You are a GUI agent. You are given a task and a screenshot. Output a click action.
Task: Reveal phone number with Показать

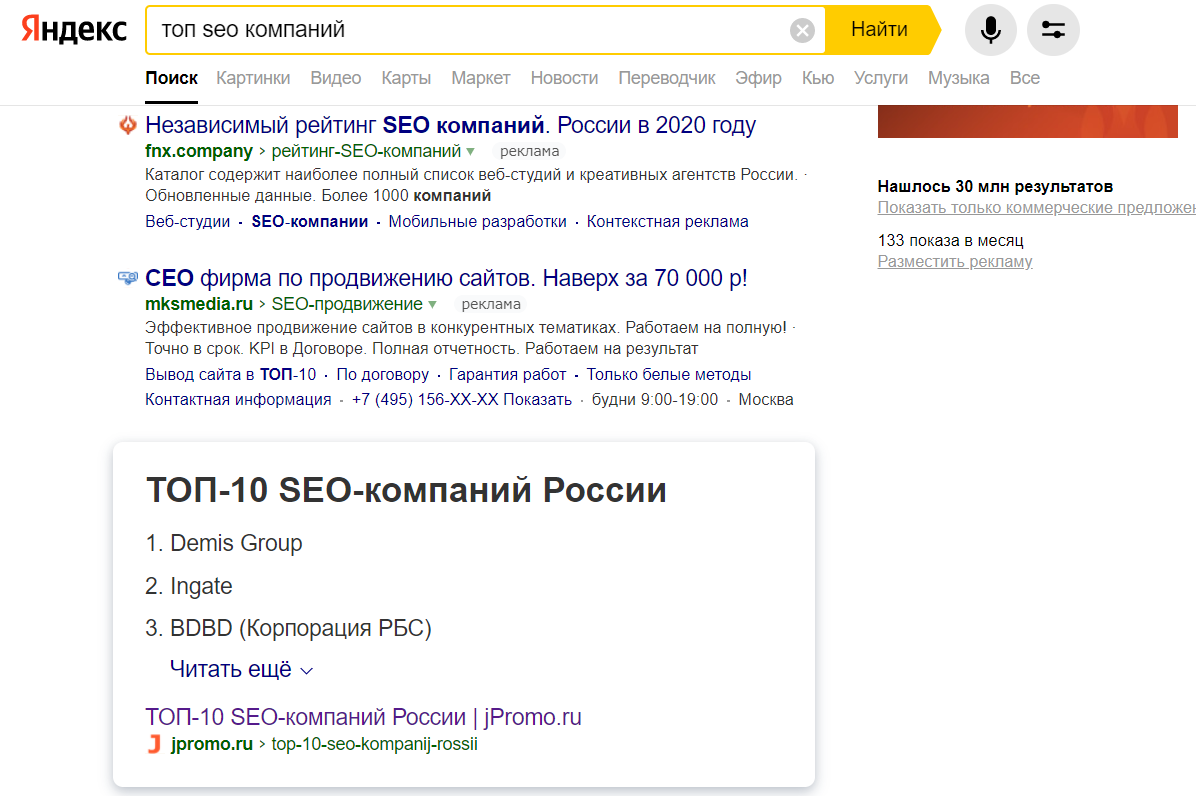(x=537, y=400)
